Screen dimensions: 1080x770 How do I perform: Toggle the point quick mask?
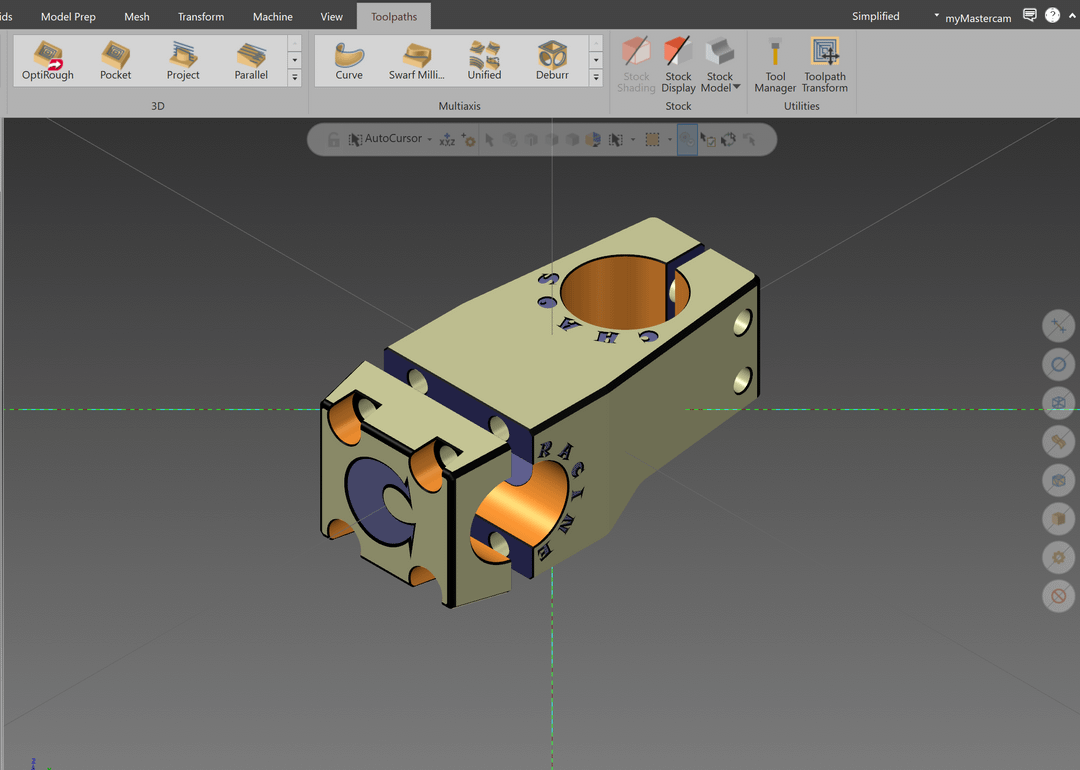click(x=1059, y=326)
